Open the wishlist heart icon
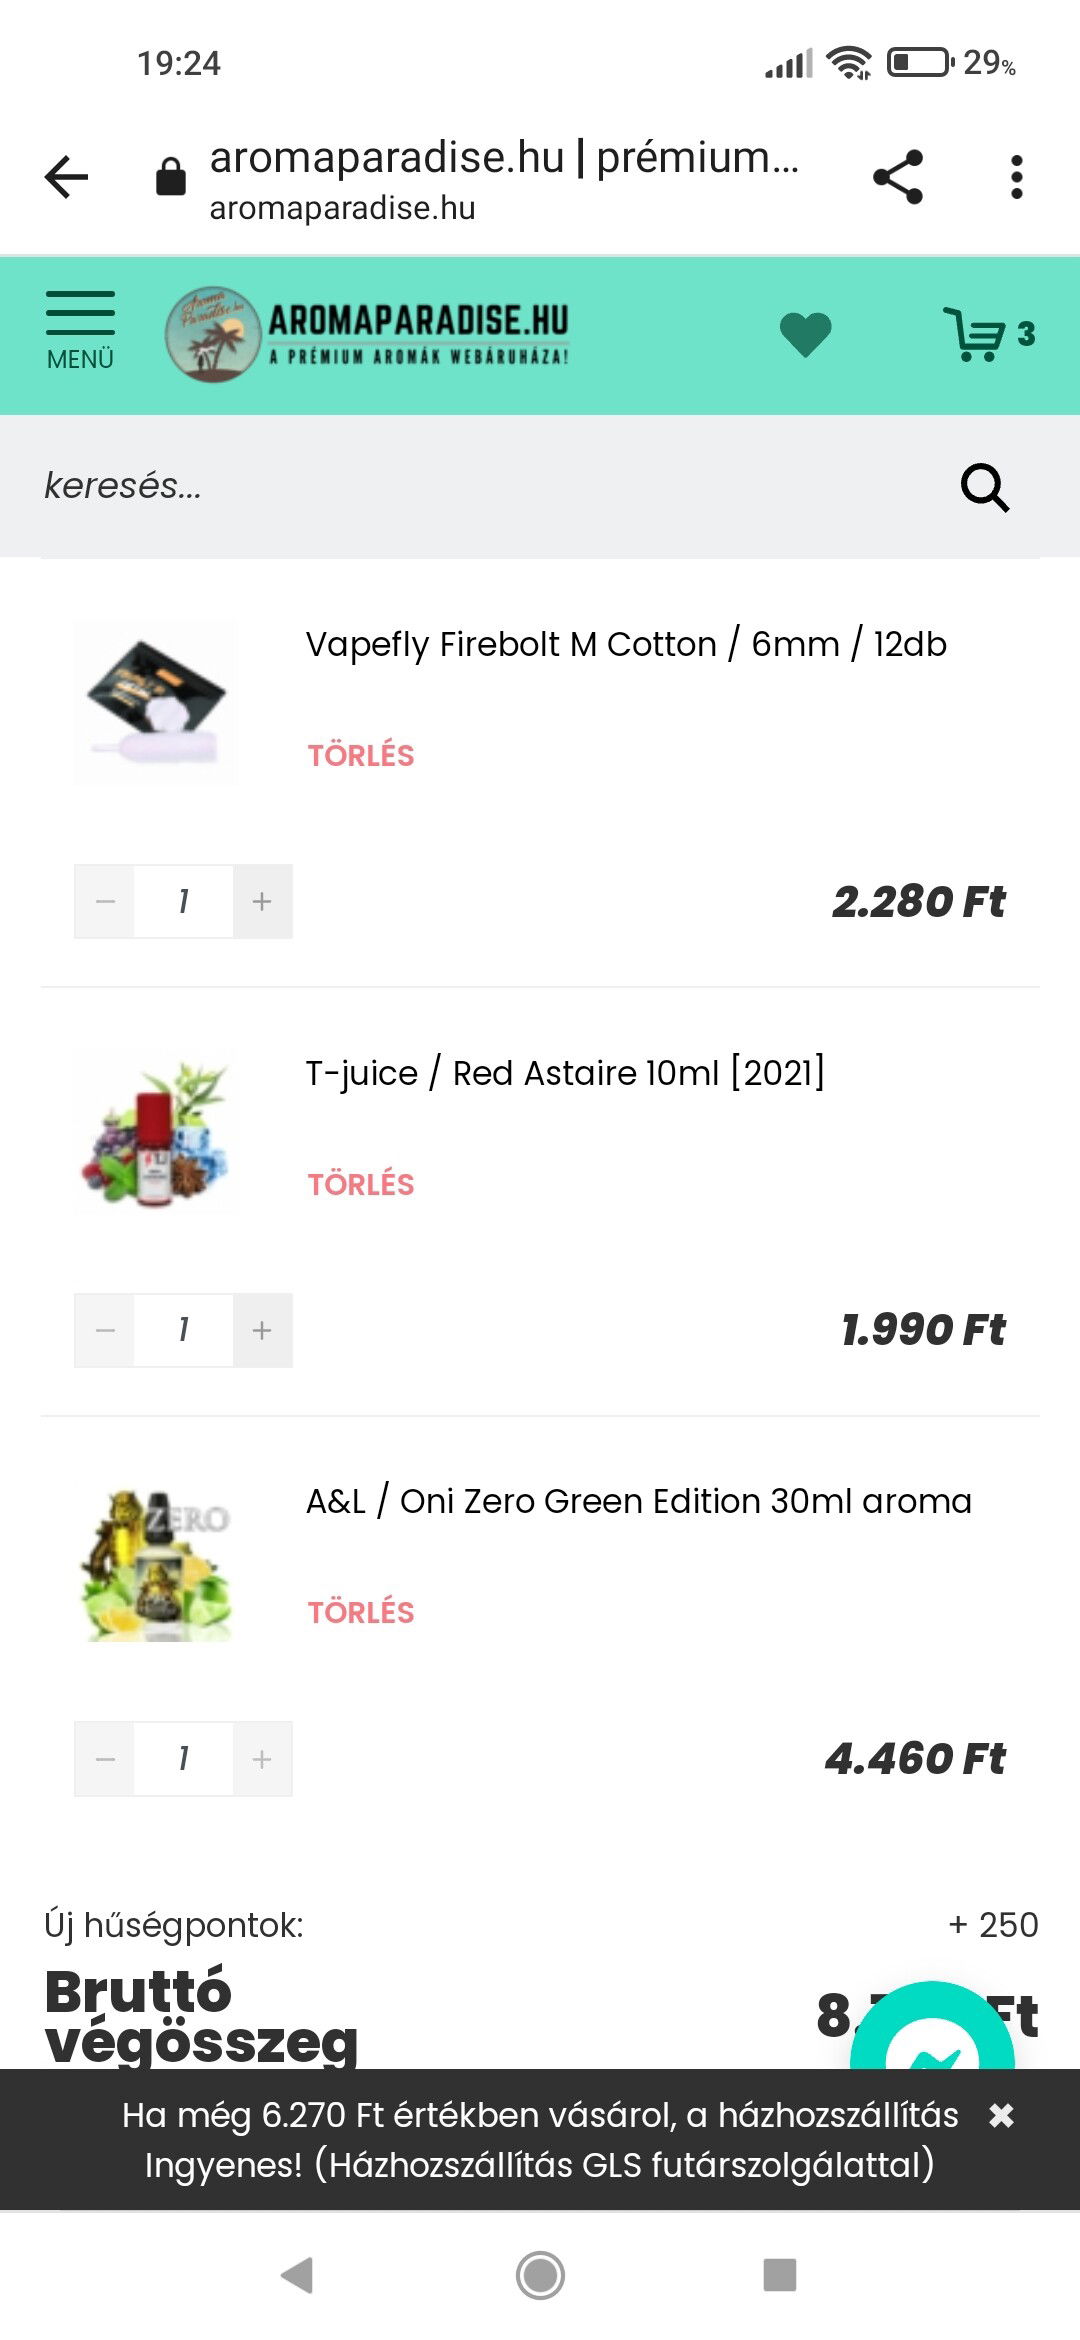The width and height of the screenshot is (1080, 2340). (805, 334)
